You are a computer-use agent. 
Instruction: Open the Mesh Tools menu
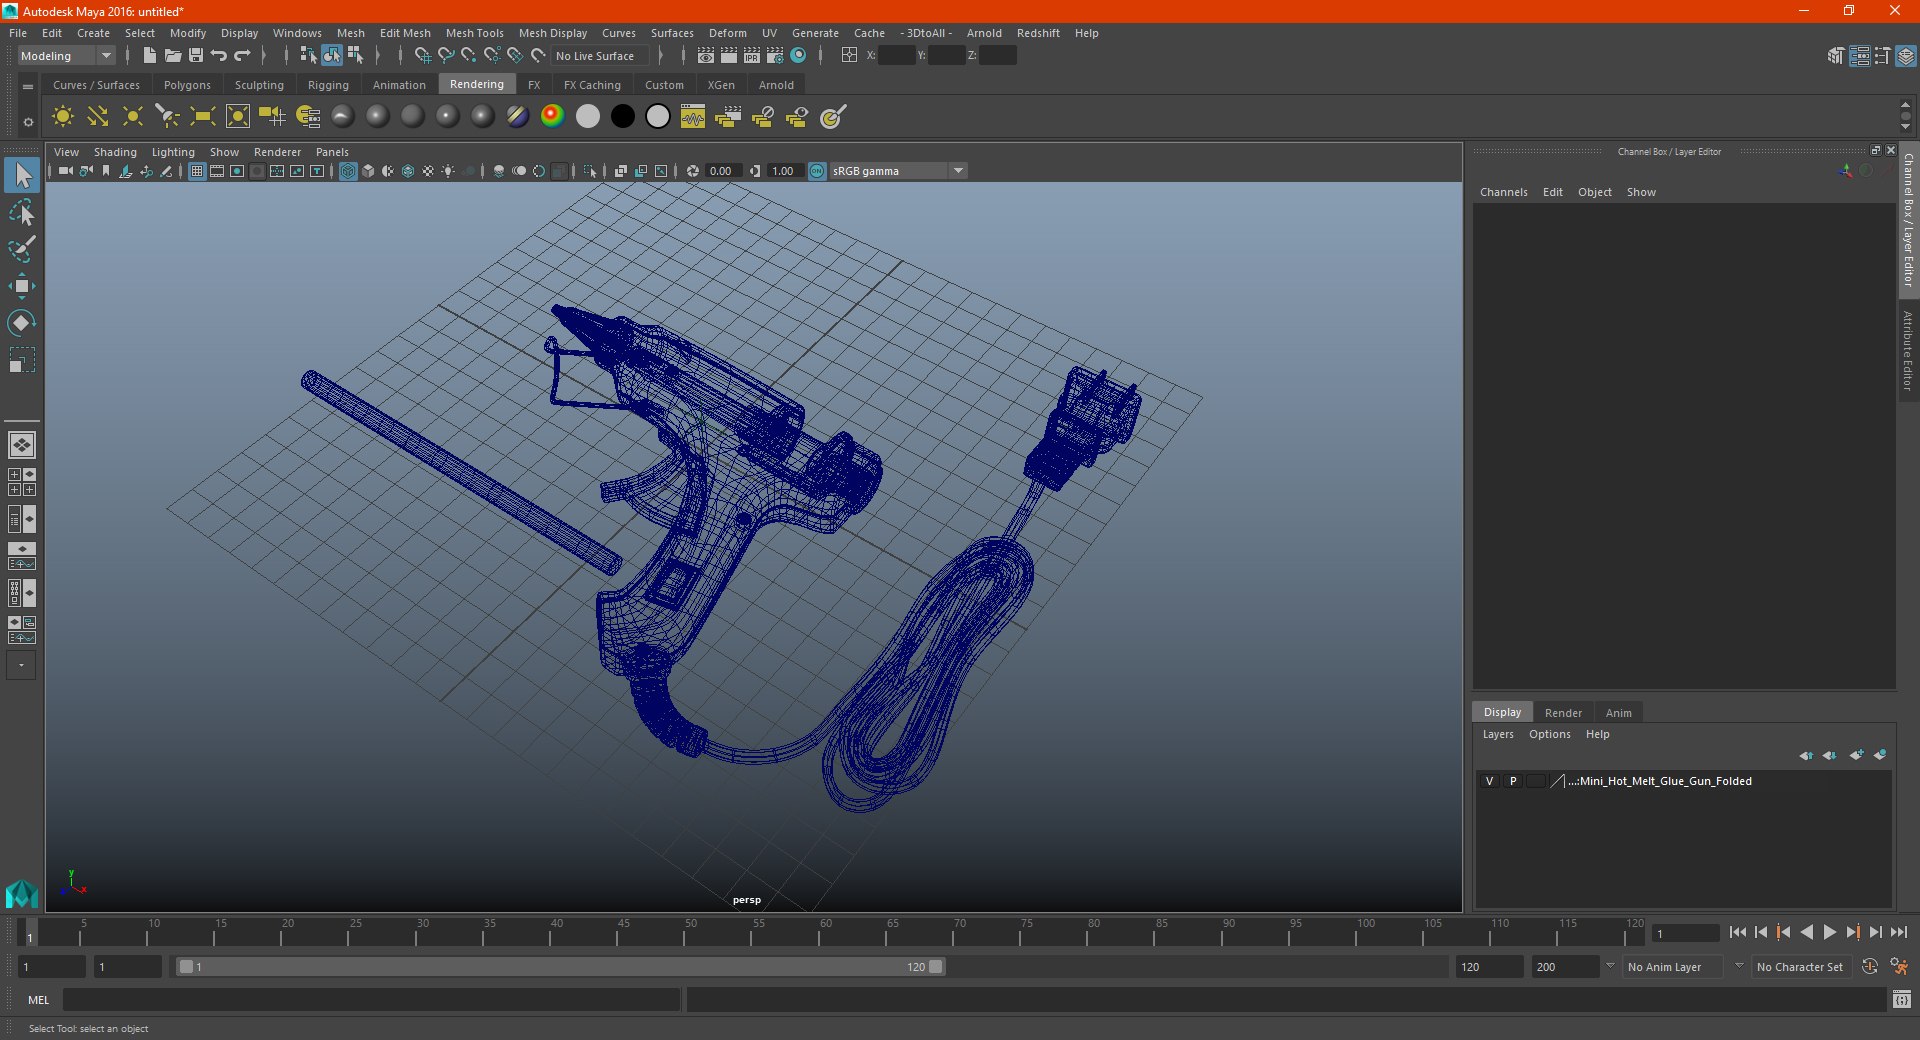[x=474, y=33]
